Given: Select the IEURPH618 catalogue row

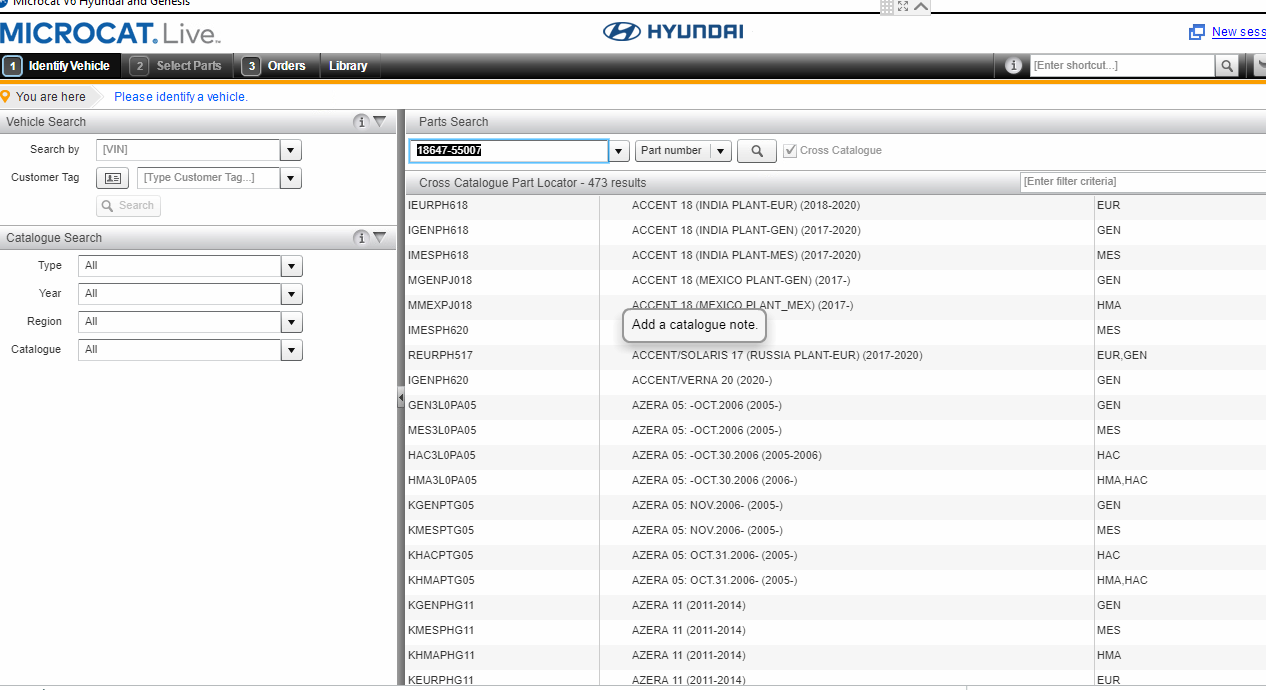Looking at the screenshot, I should click(x=835, y=206).
